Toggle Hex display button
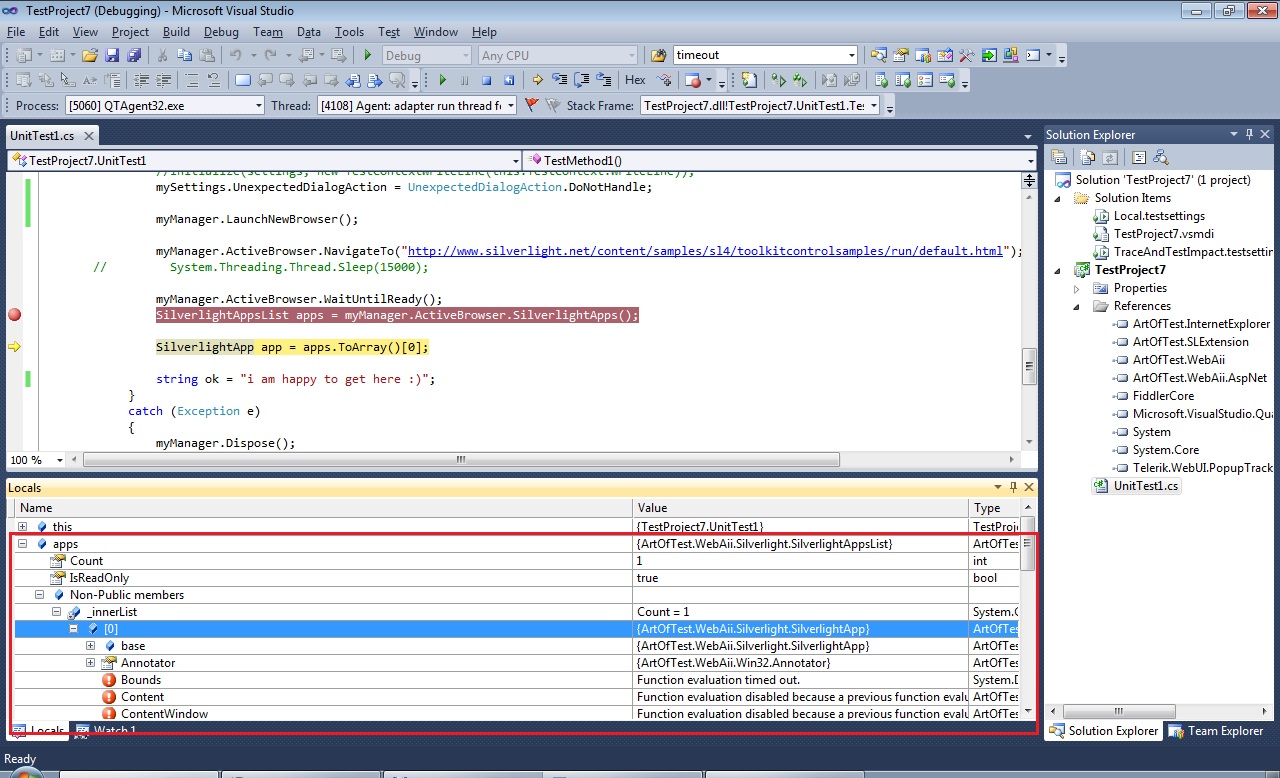1280x778 pixels. (635, 81)
